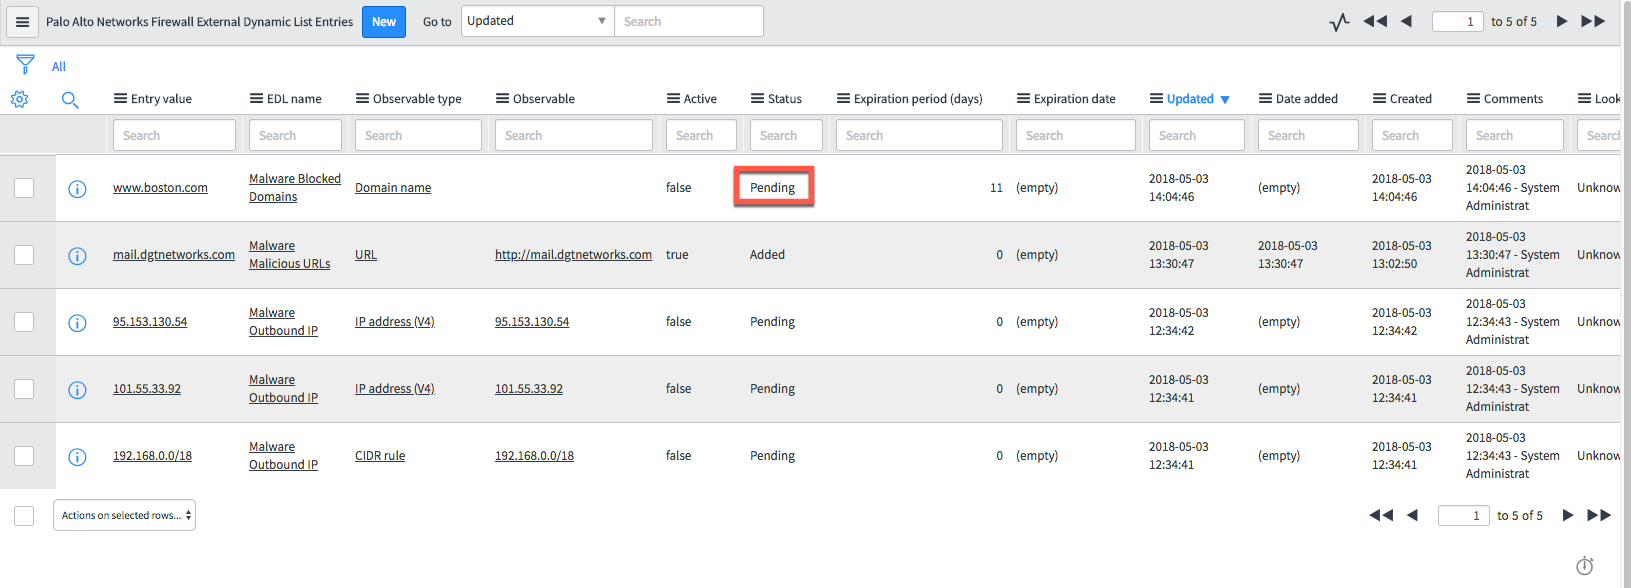Click the Observable column header

pyautogui.click(x=543, y=99)
